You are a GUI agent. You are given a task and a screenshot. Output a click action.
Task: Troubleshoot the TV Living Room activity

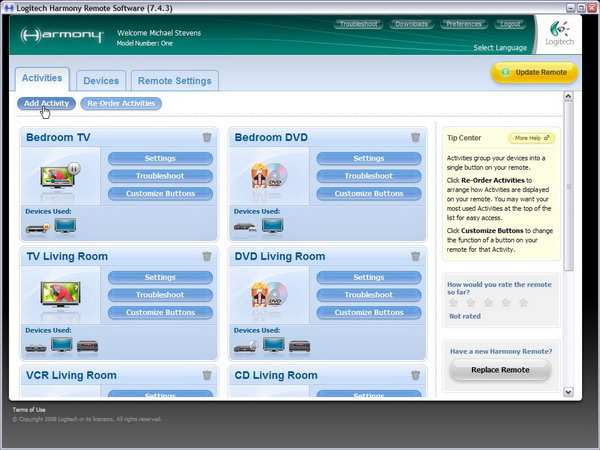[x=160, y=295]
